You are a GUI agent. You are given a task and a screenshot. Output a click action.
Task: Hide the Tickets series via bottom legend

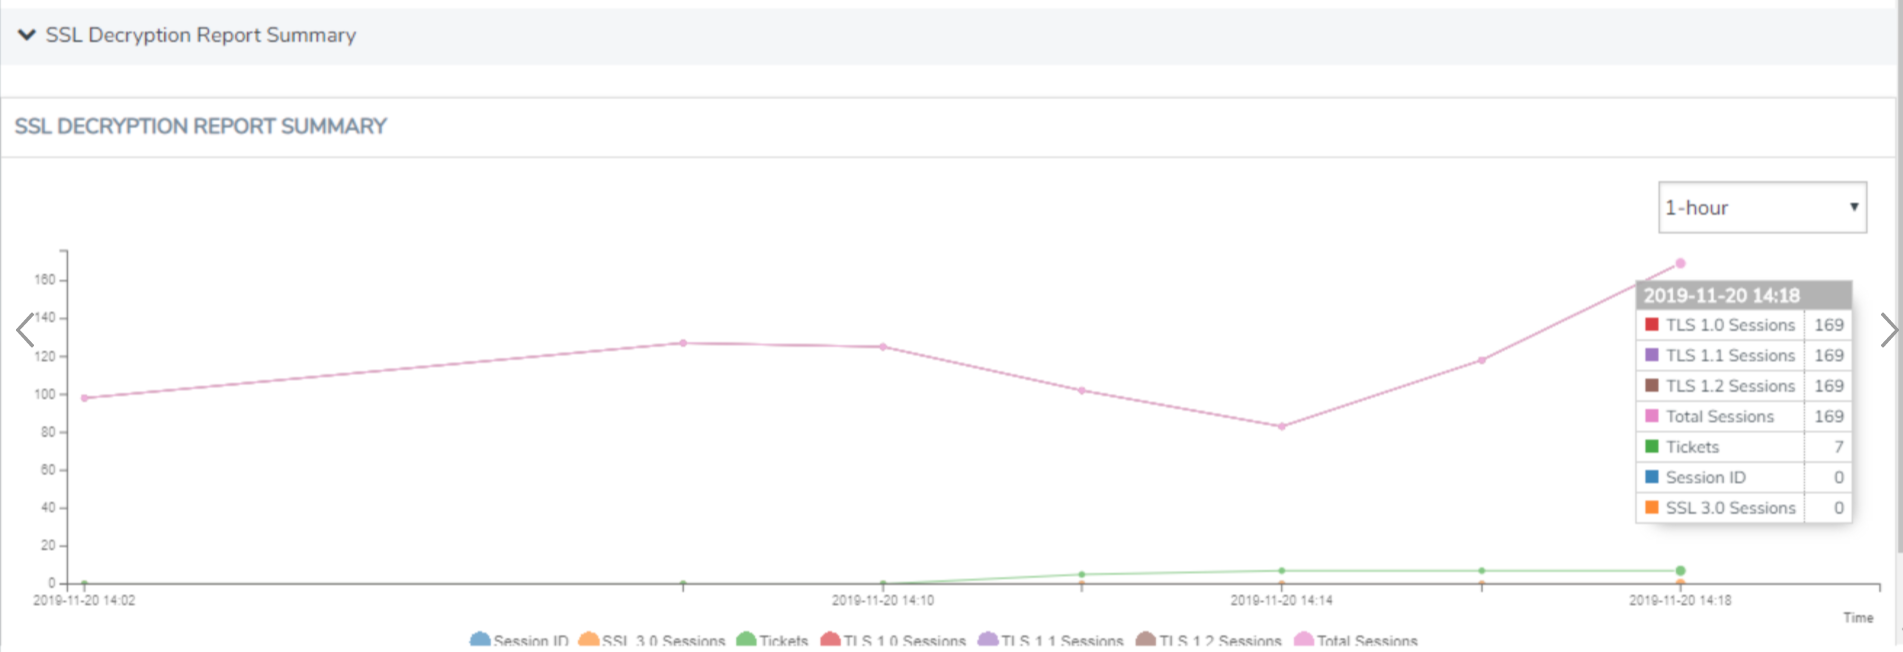746,640
